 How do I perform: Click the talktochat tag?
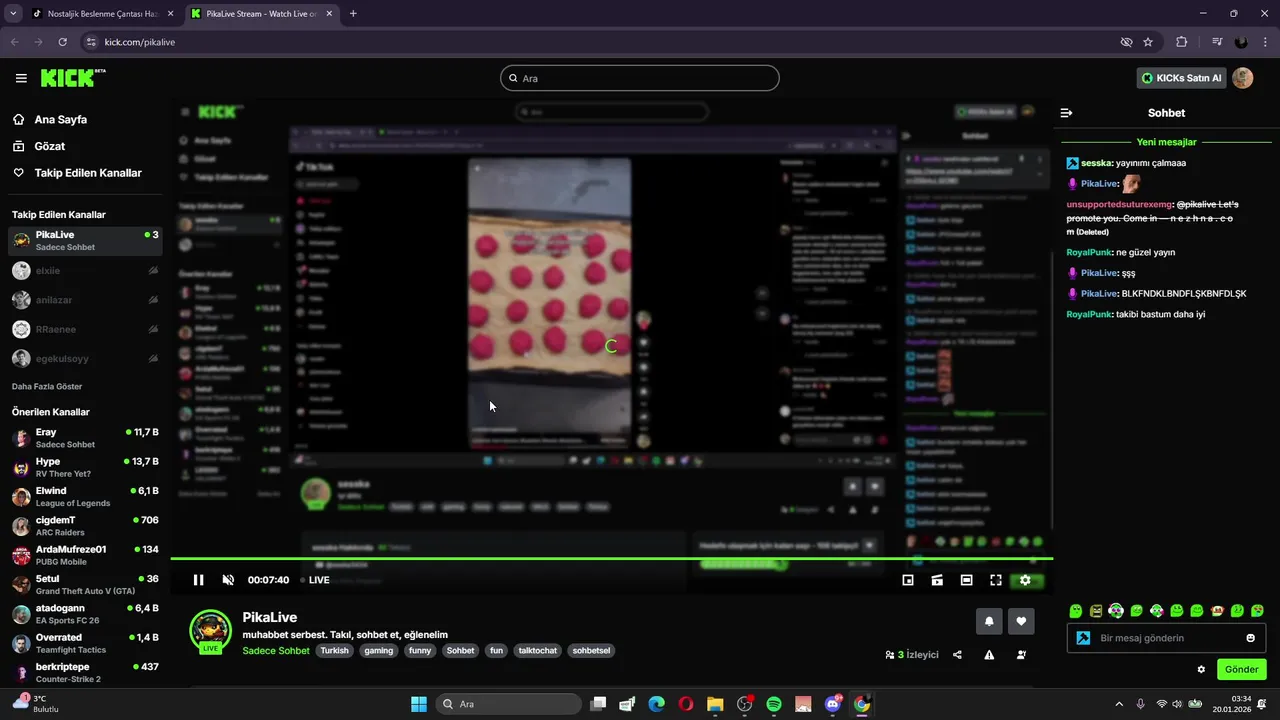point(538,651)
